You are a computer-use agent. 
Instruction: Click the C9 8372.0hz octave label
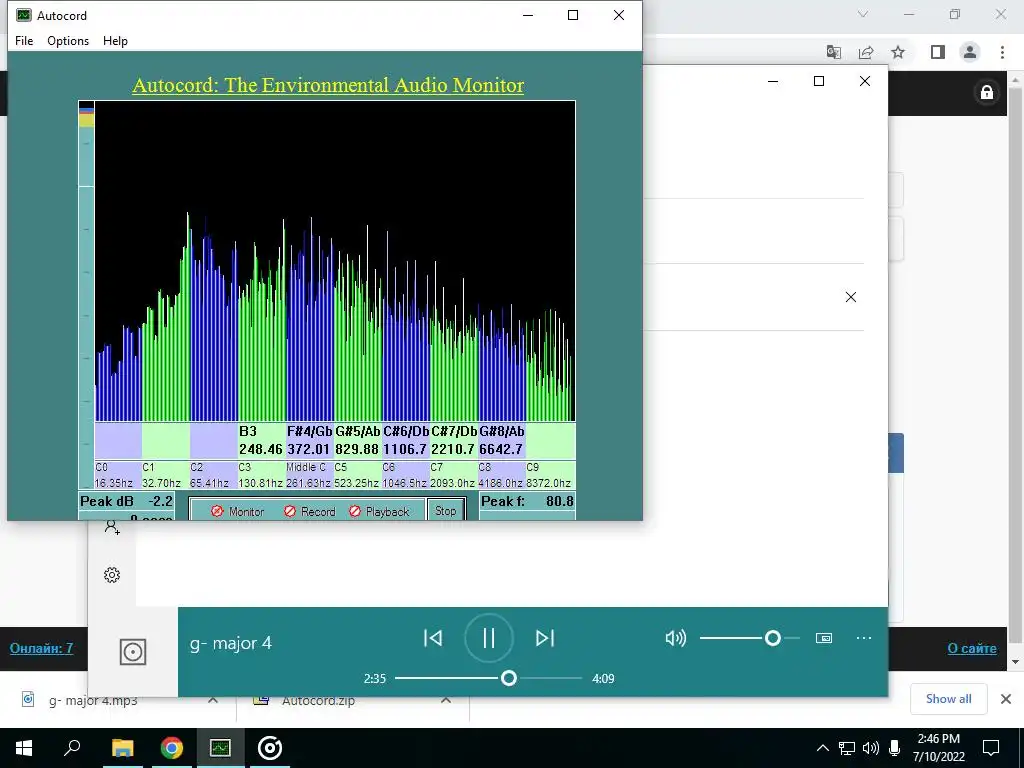(550, 475)
